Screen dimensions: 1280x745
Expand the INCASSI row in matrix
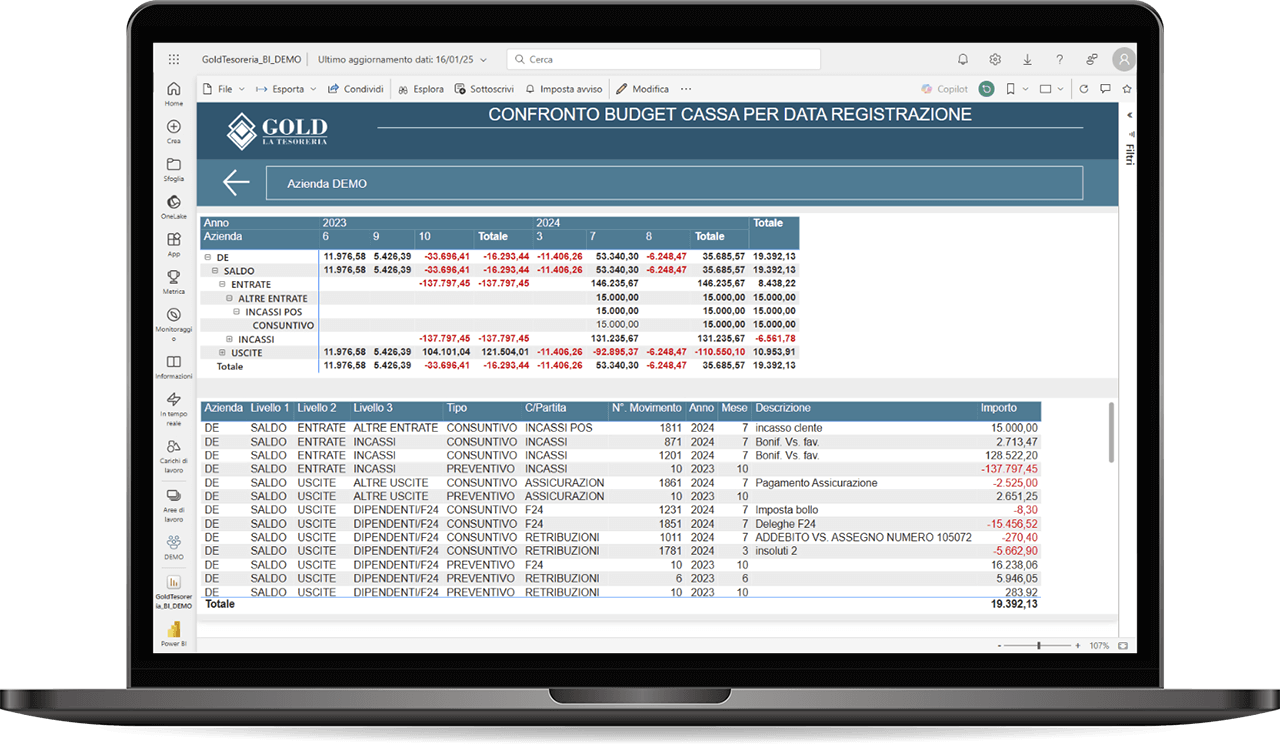tap(229, 339)
